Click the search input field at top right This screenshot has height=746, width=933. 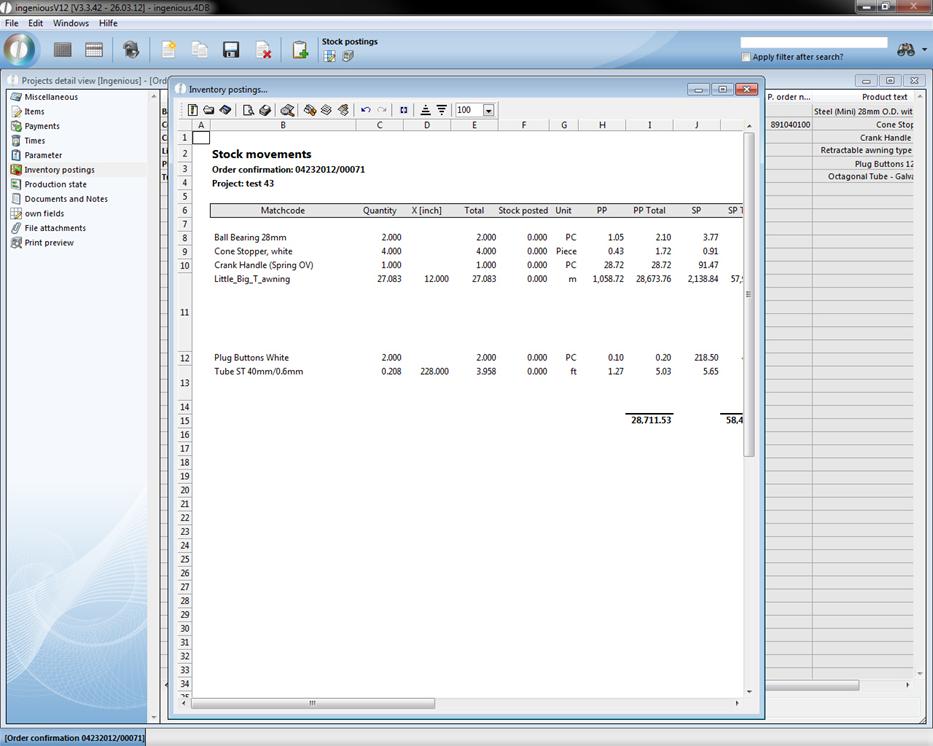tap(813, 43)
